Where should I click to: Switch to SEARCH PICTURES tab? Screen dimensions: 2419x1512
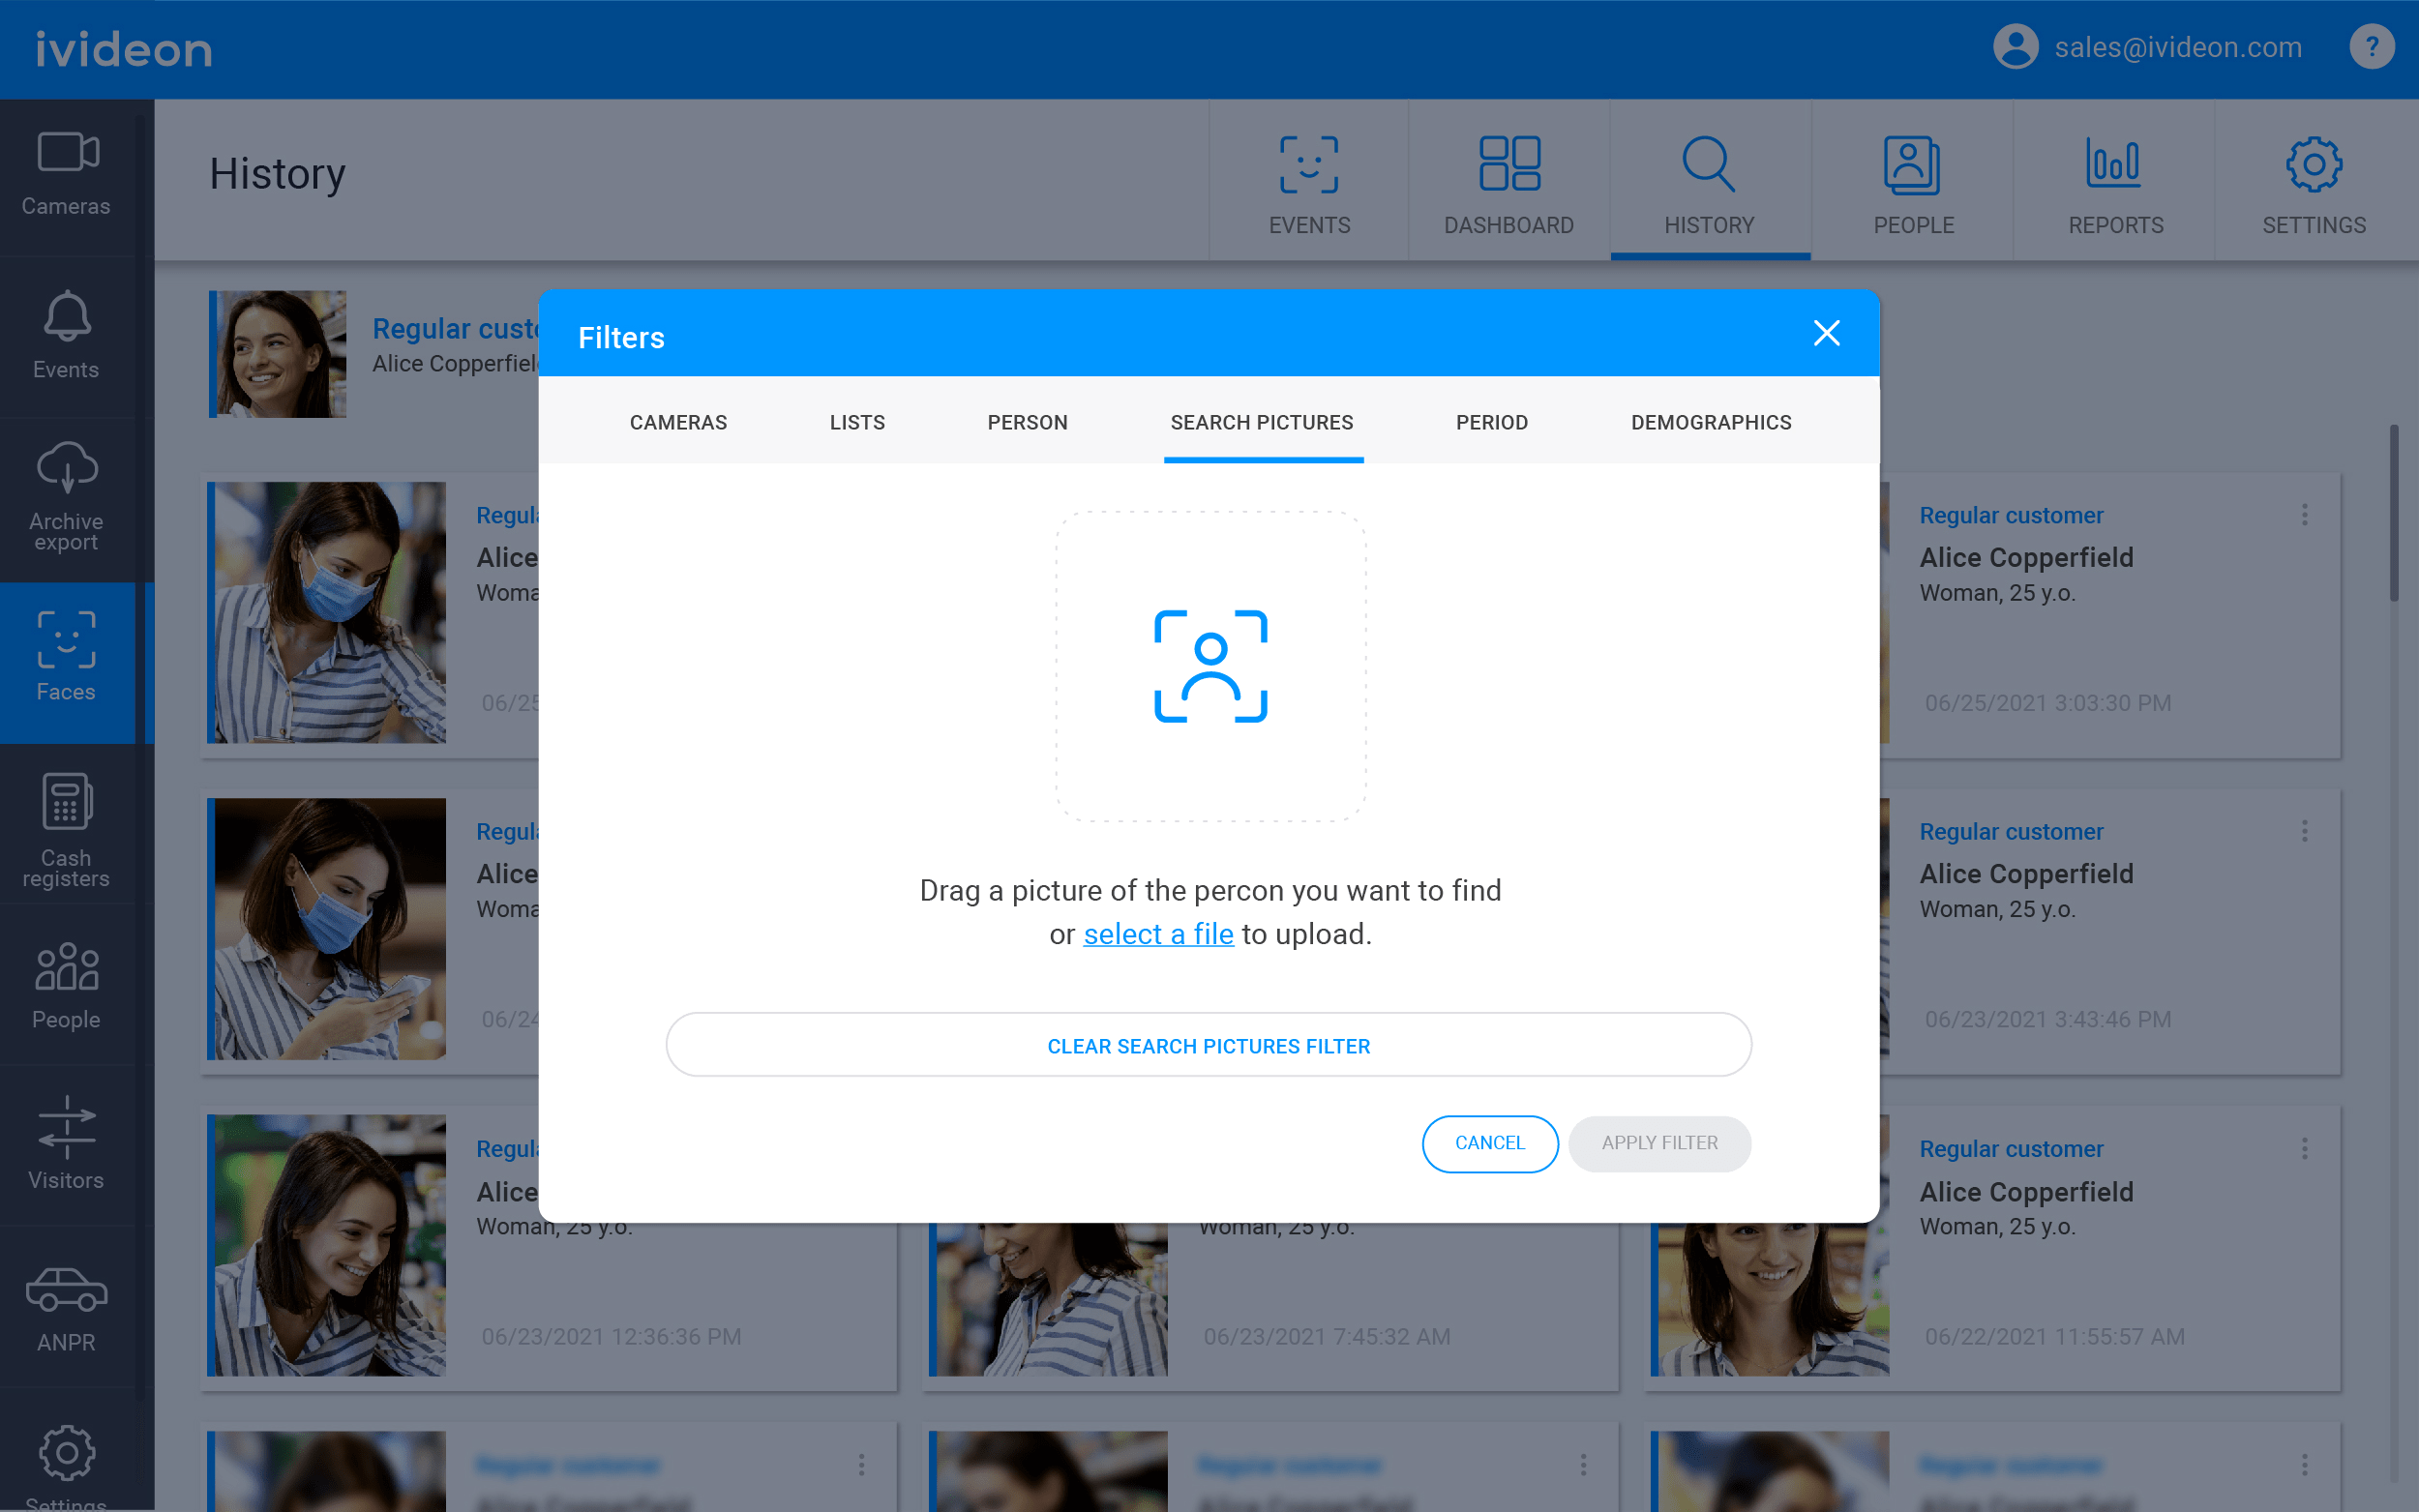[1263, 422]
